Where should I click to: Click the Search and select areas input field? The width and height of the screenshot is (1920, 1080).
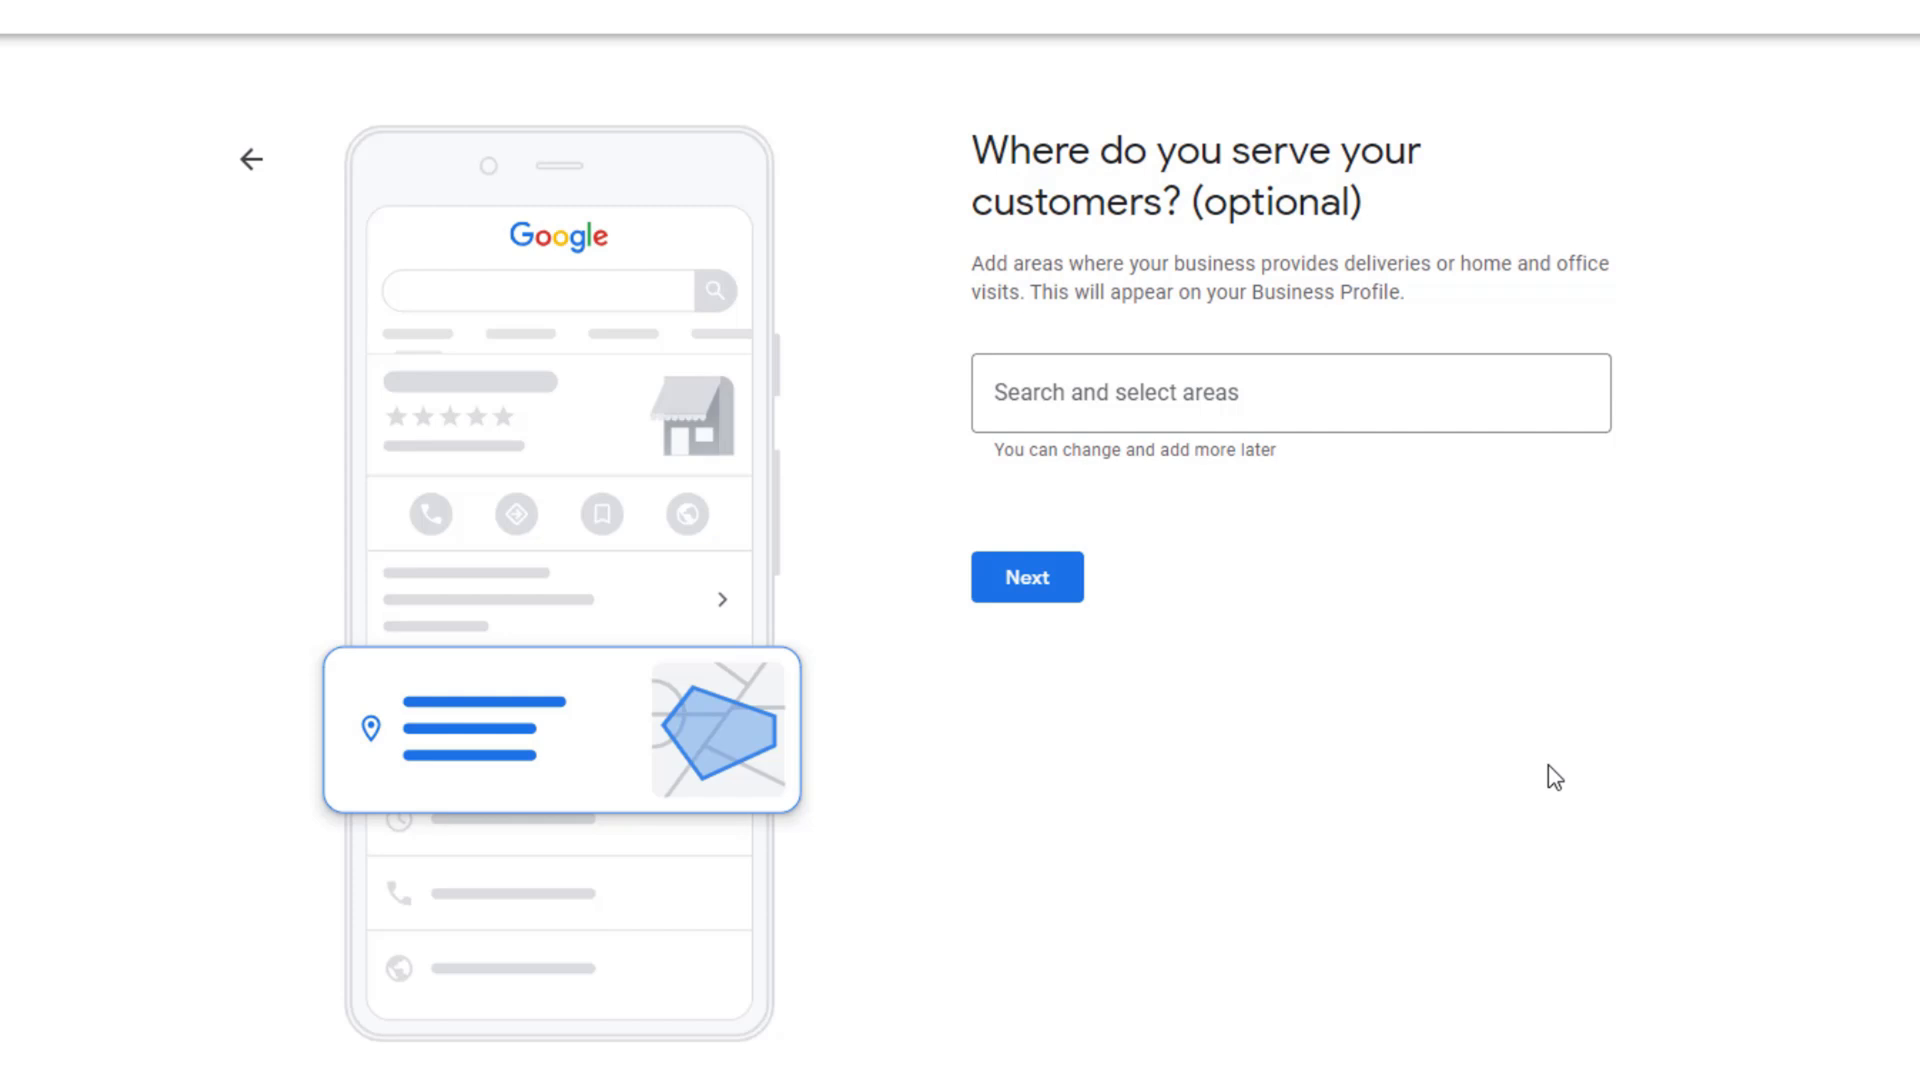point(1291,392)
